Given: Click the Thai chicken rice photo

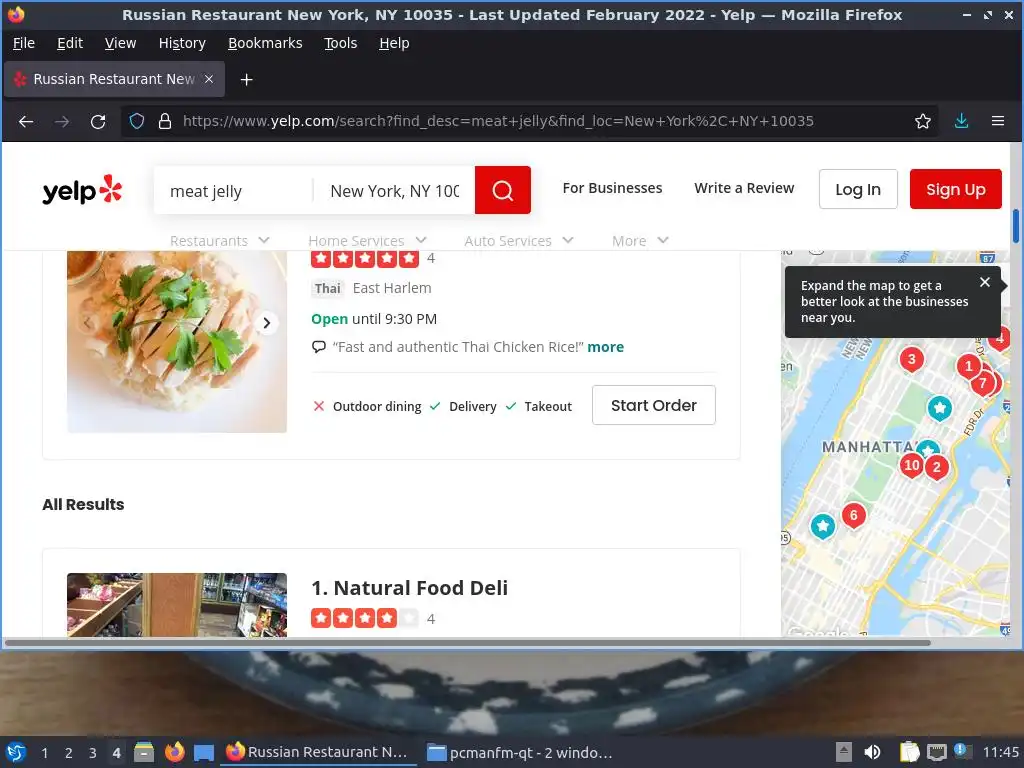Looking at the screenshot, I should tap(176, 341).
